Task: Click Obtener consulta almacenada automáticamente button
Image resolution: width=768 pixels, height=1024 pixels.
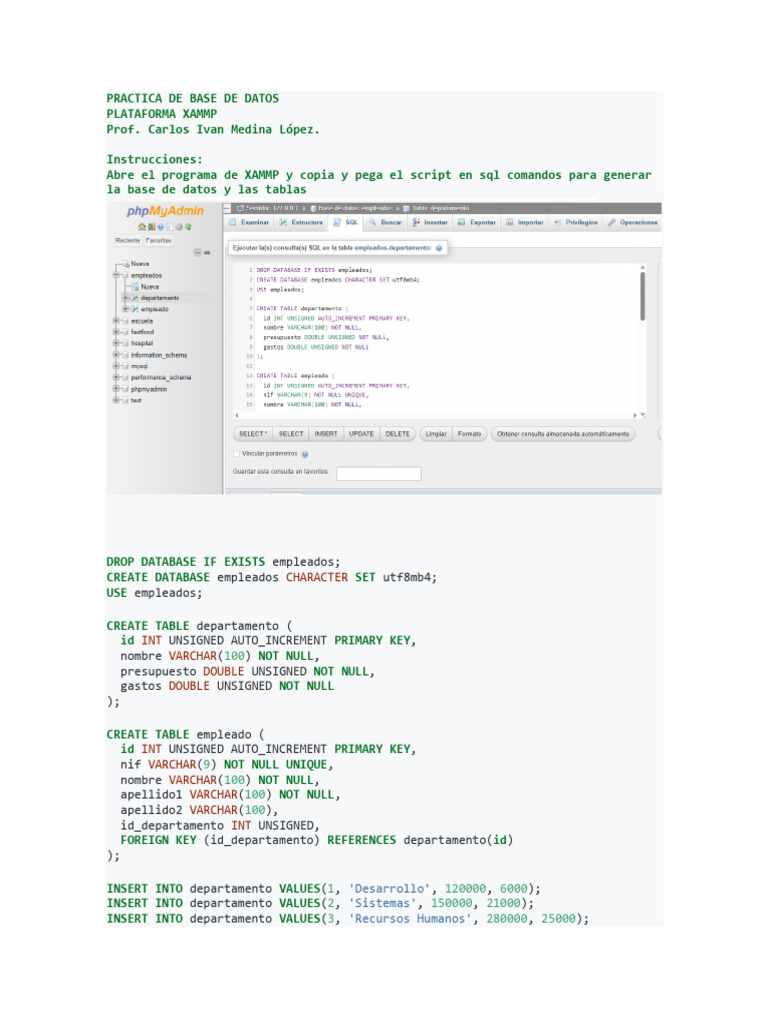Action: 563,434
